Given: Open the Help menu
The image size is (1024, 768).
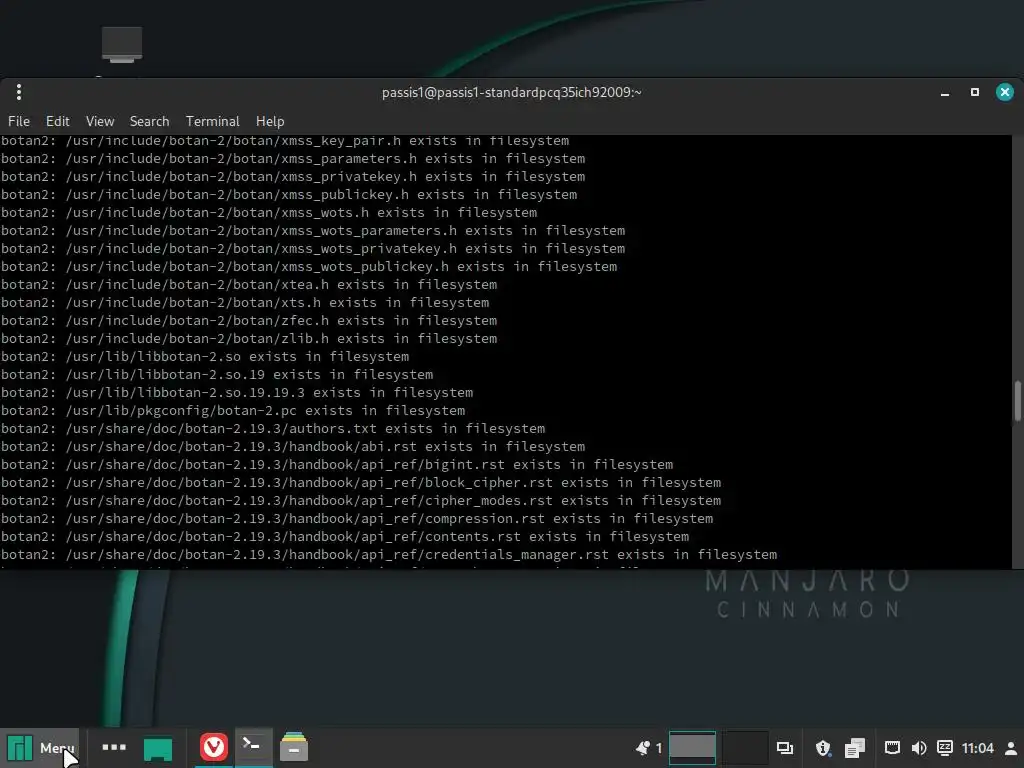Looking at the screenshot, I should [x=270, y=121].
